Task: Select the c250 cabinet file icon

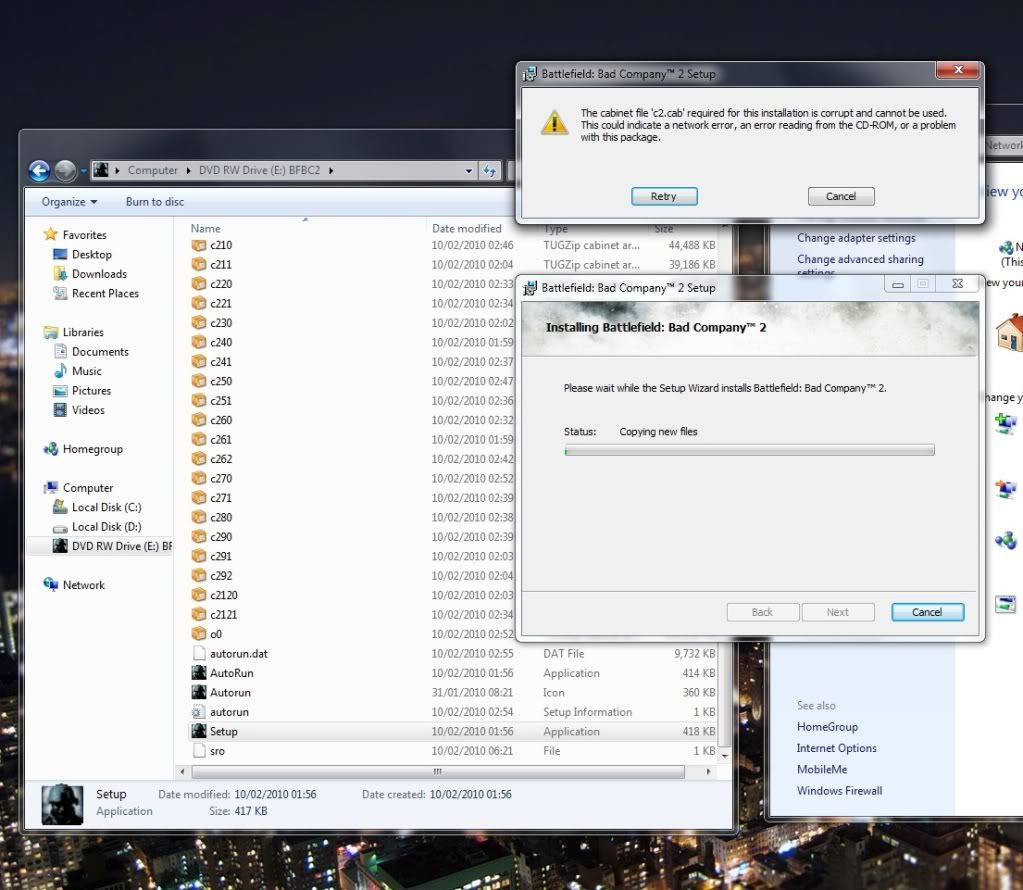Action: (x=199, y=381)
